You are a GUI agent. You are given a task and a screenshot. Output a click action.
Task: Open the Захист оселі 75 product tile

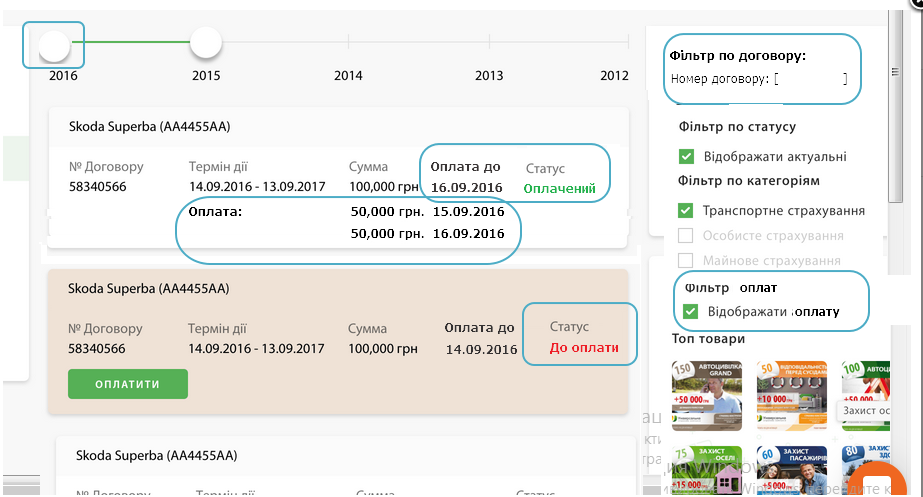coord(708,470)
